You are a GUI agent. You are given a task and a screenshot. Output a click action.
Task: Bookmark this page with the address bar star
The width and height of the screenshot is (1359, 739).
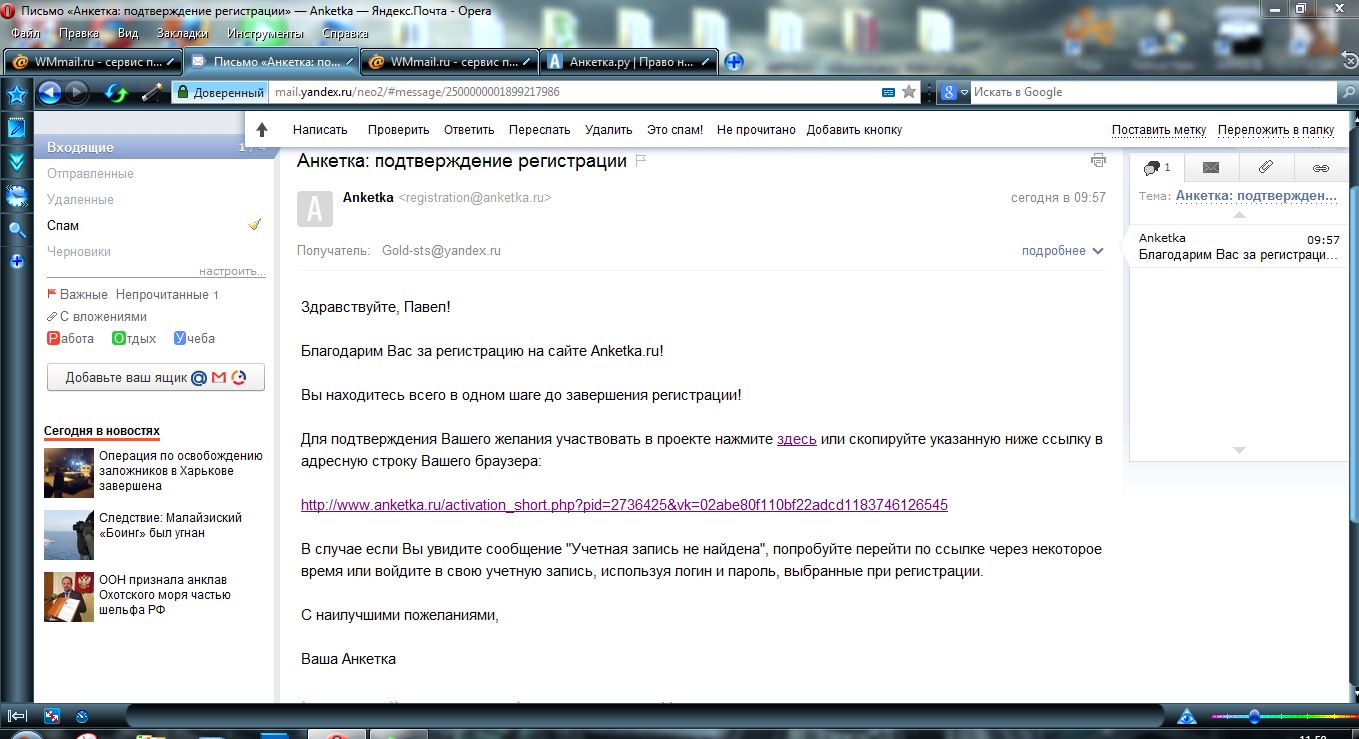(909, 92)
